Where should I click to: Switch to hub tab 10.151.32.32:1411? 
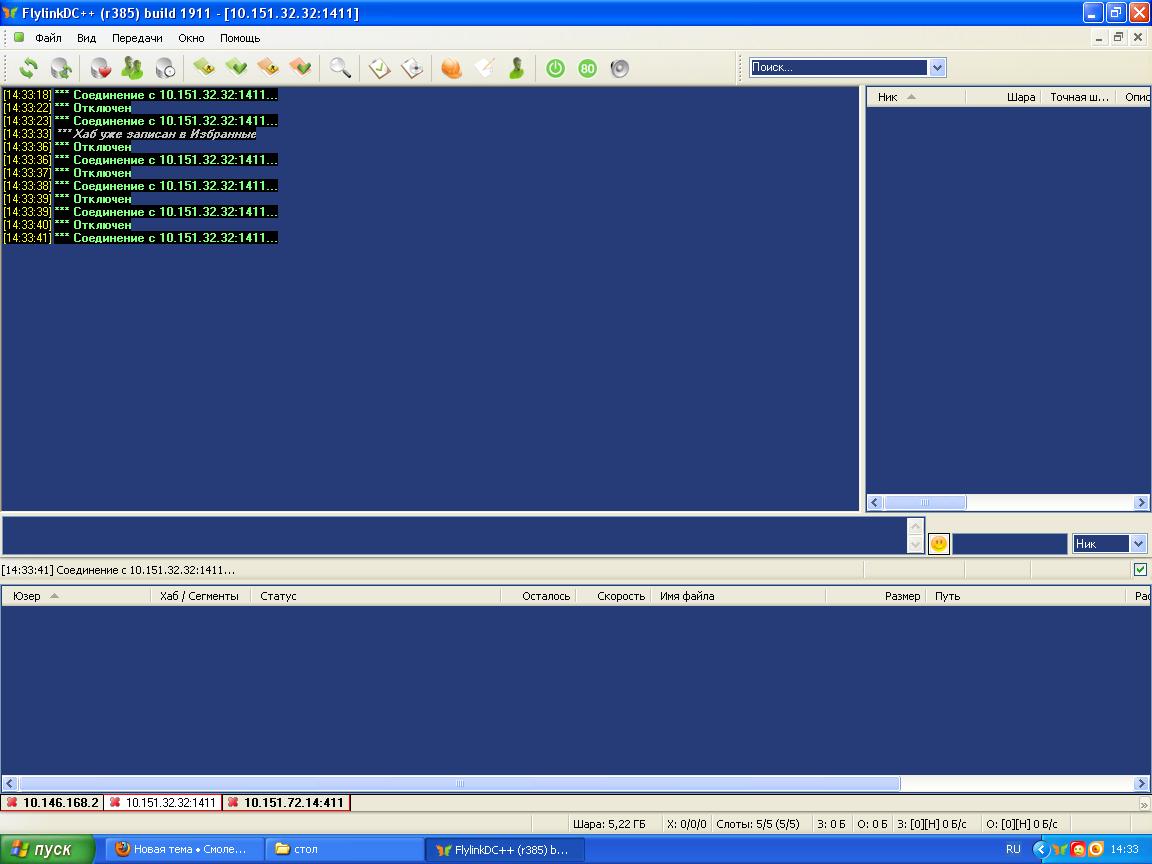(x=162, y=802)
